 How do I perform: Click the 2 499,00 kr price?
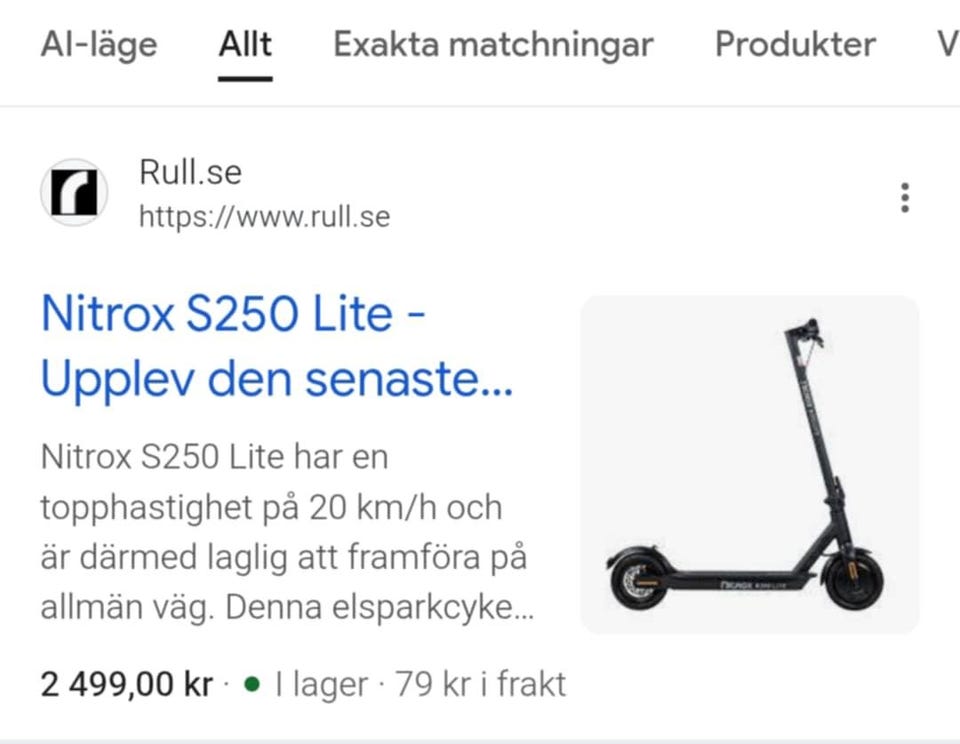(127, 684)
